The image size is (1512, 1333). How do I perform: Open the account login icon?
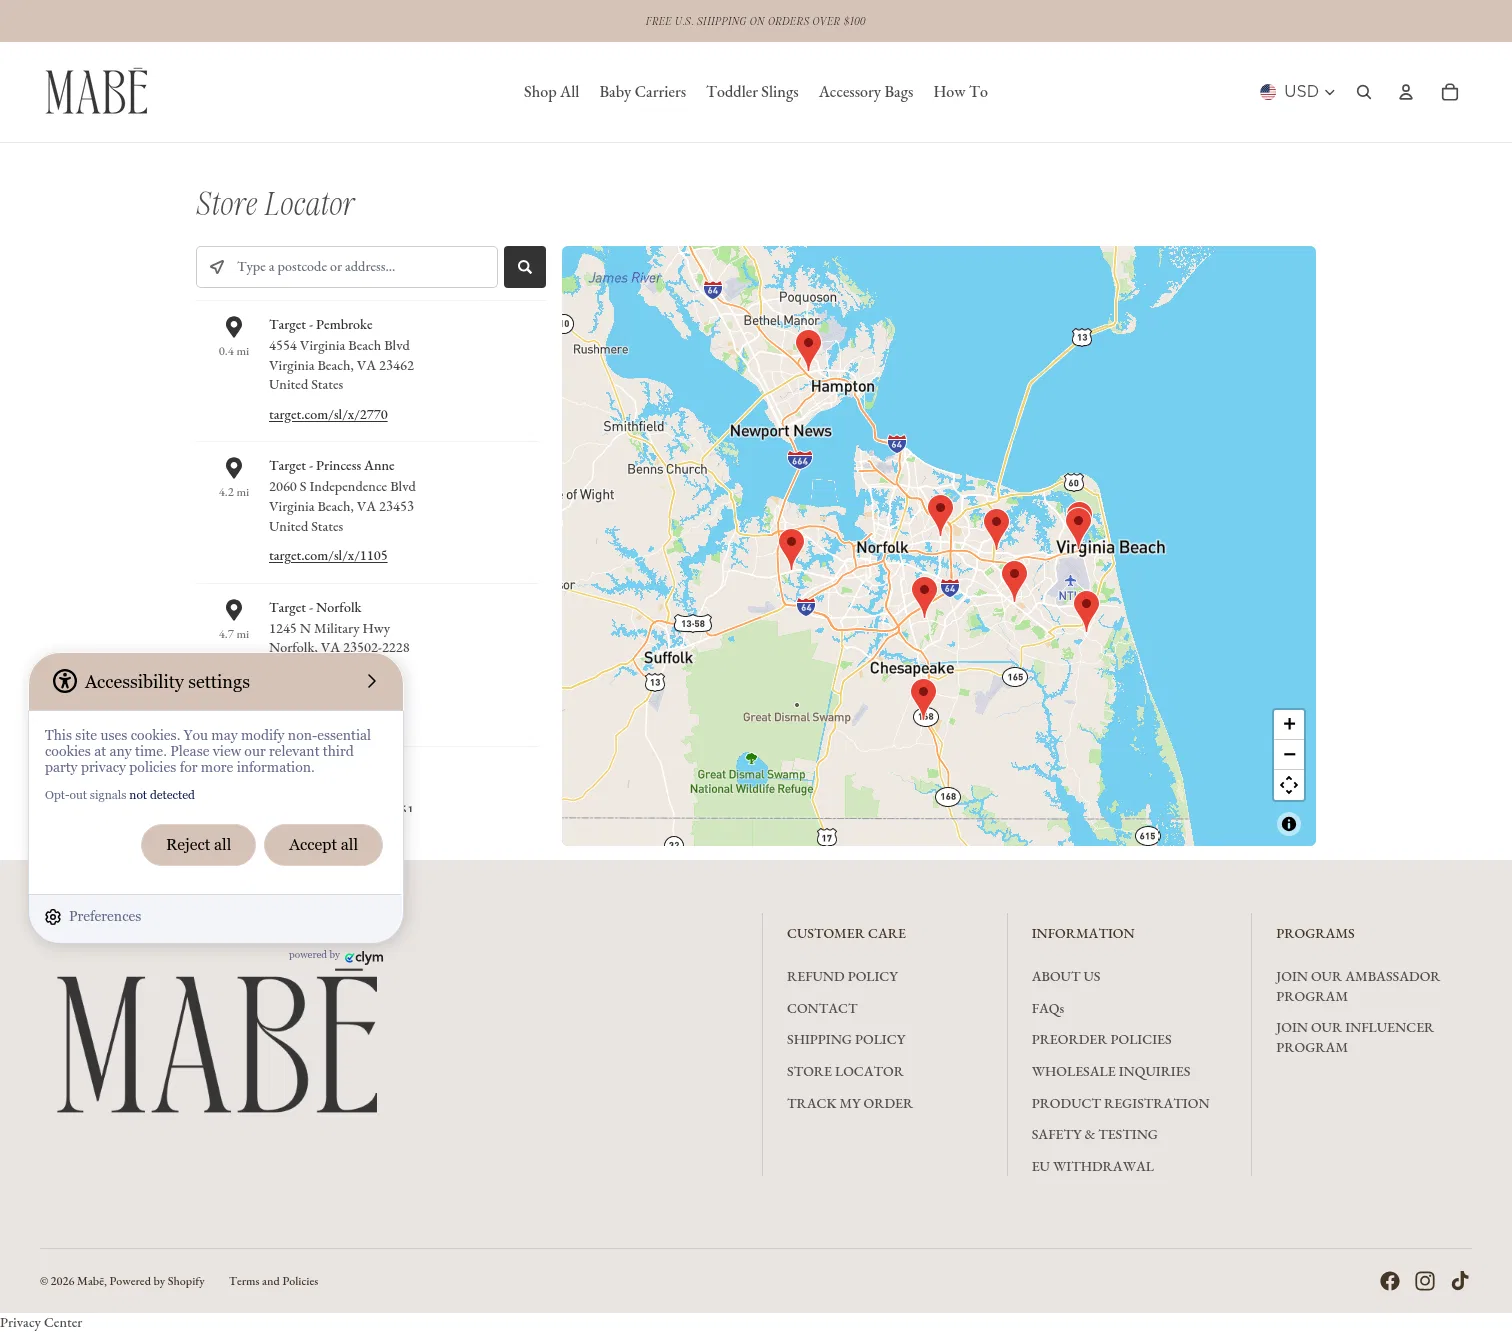(x=1405, y=92)
